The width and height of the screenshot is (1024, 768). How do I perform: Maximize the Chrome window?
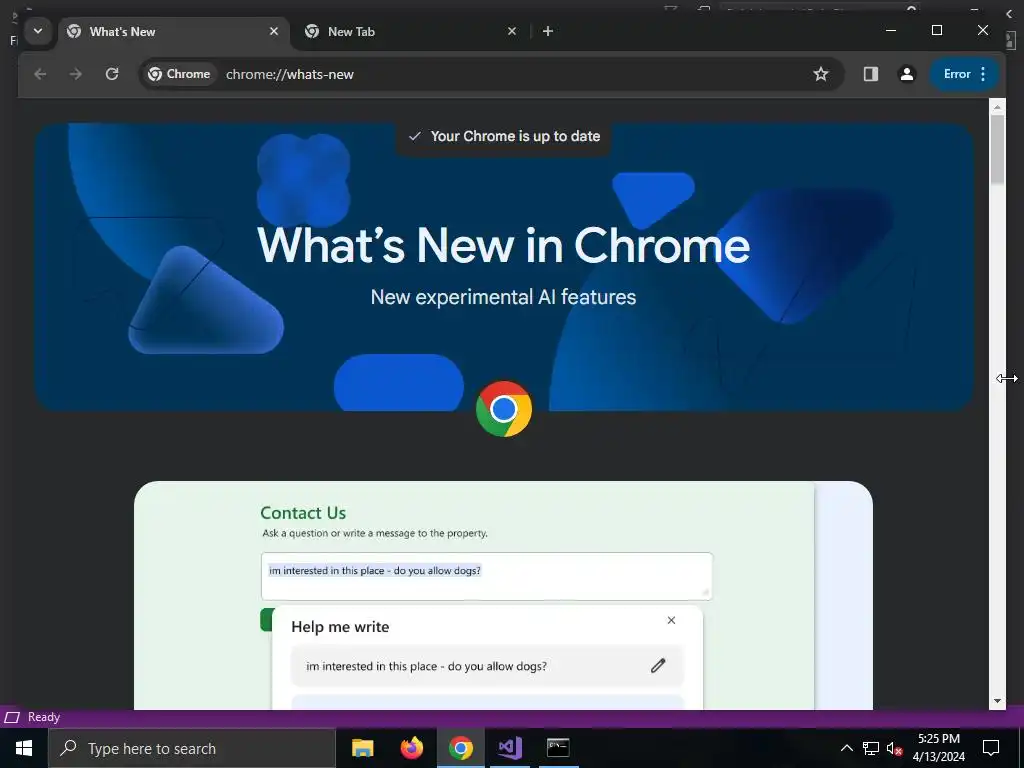pyautogui.click(x=937, y=31)
